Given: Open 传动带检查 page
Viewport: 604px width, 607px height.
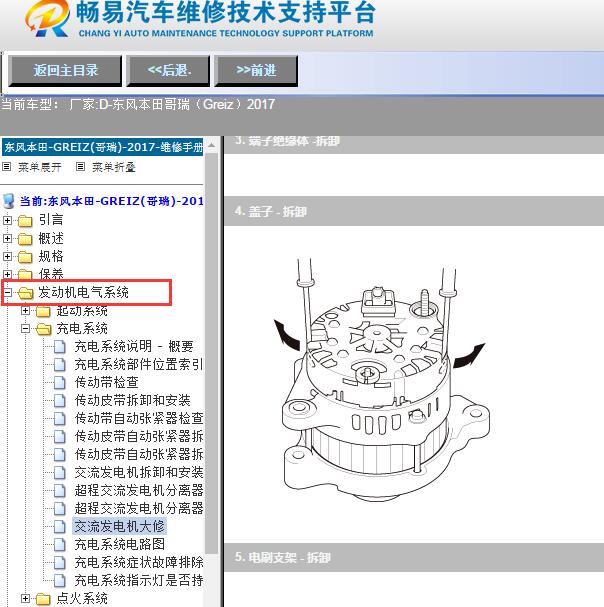Looking at the screenshot, I should coord(106,382).
